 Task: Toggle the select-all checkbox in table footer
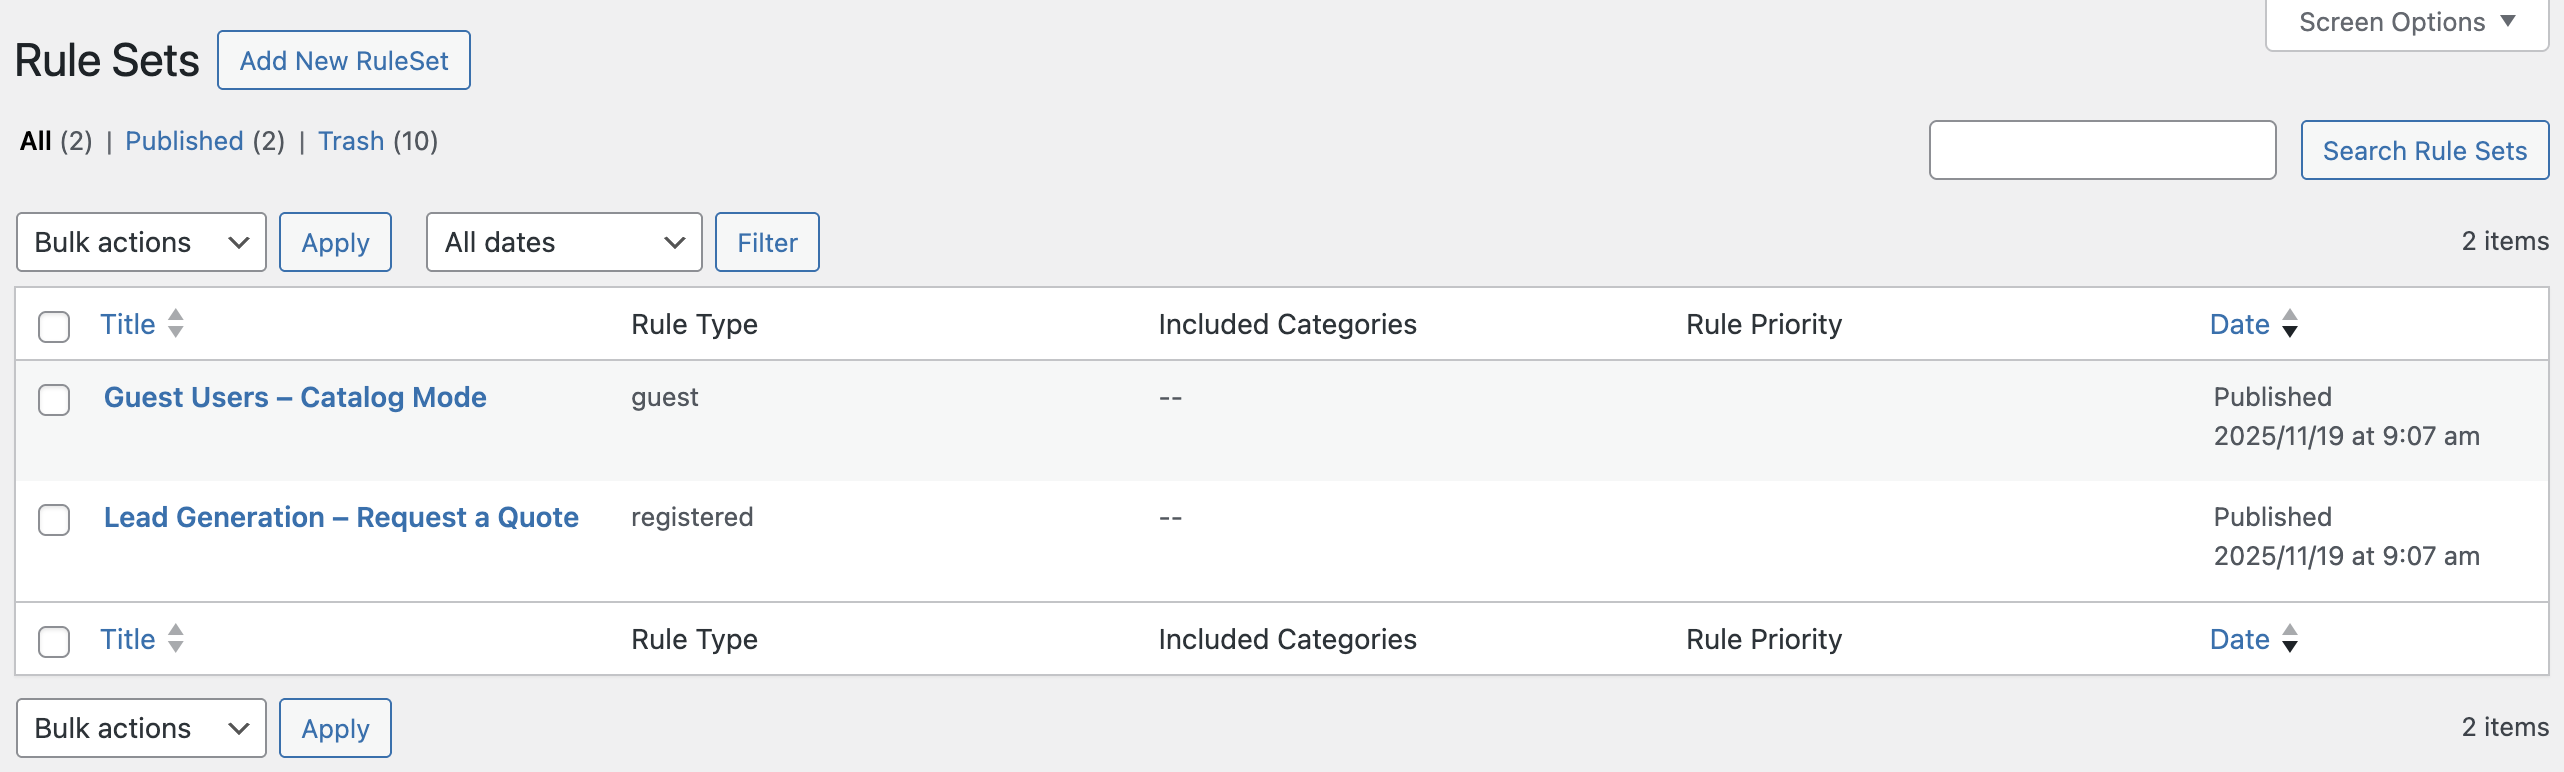click(54, 641)
